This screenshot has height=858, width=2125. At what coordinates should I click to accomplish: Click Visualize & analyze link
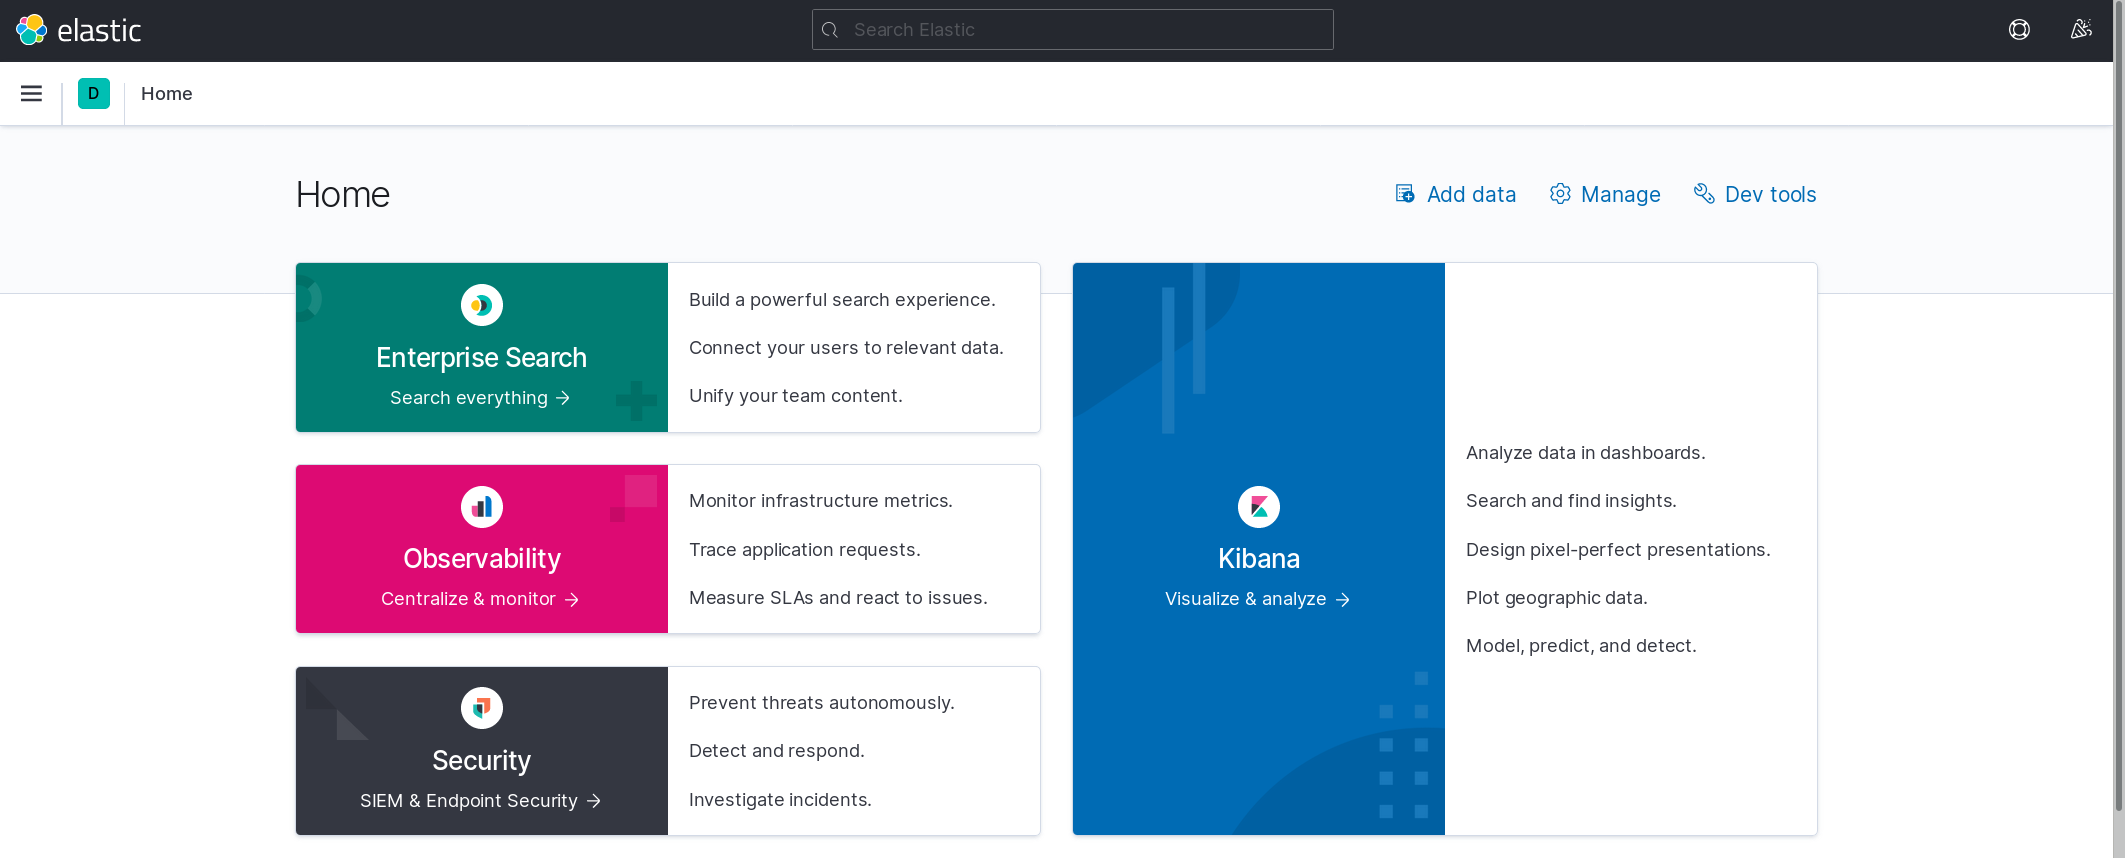(1246, 599)
